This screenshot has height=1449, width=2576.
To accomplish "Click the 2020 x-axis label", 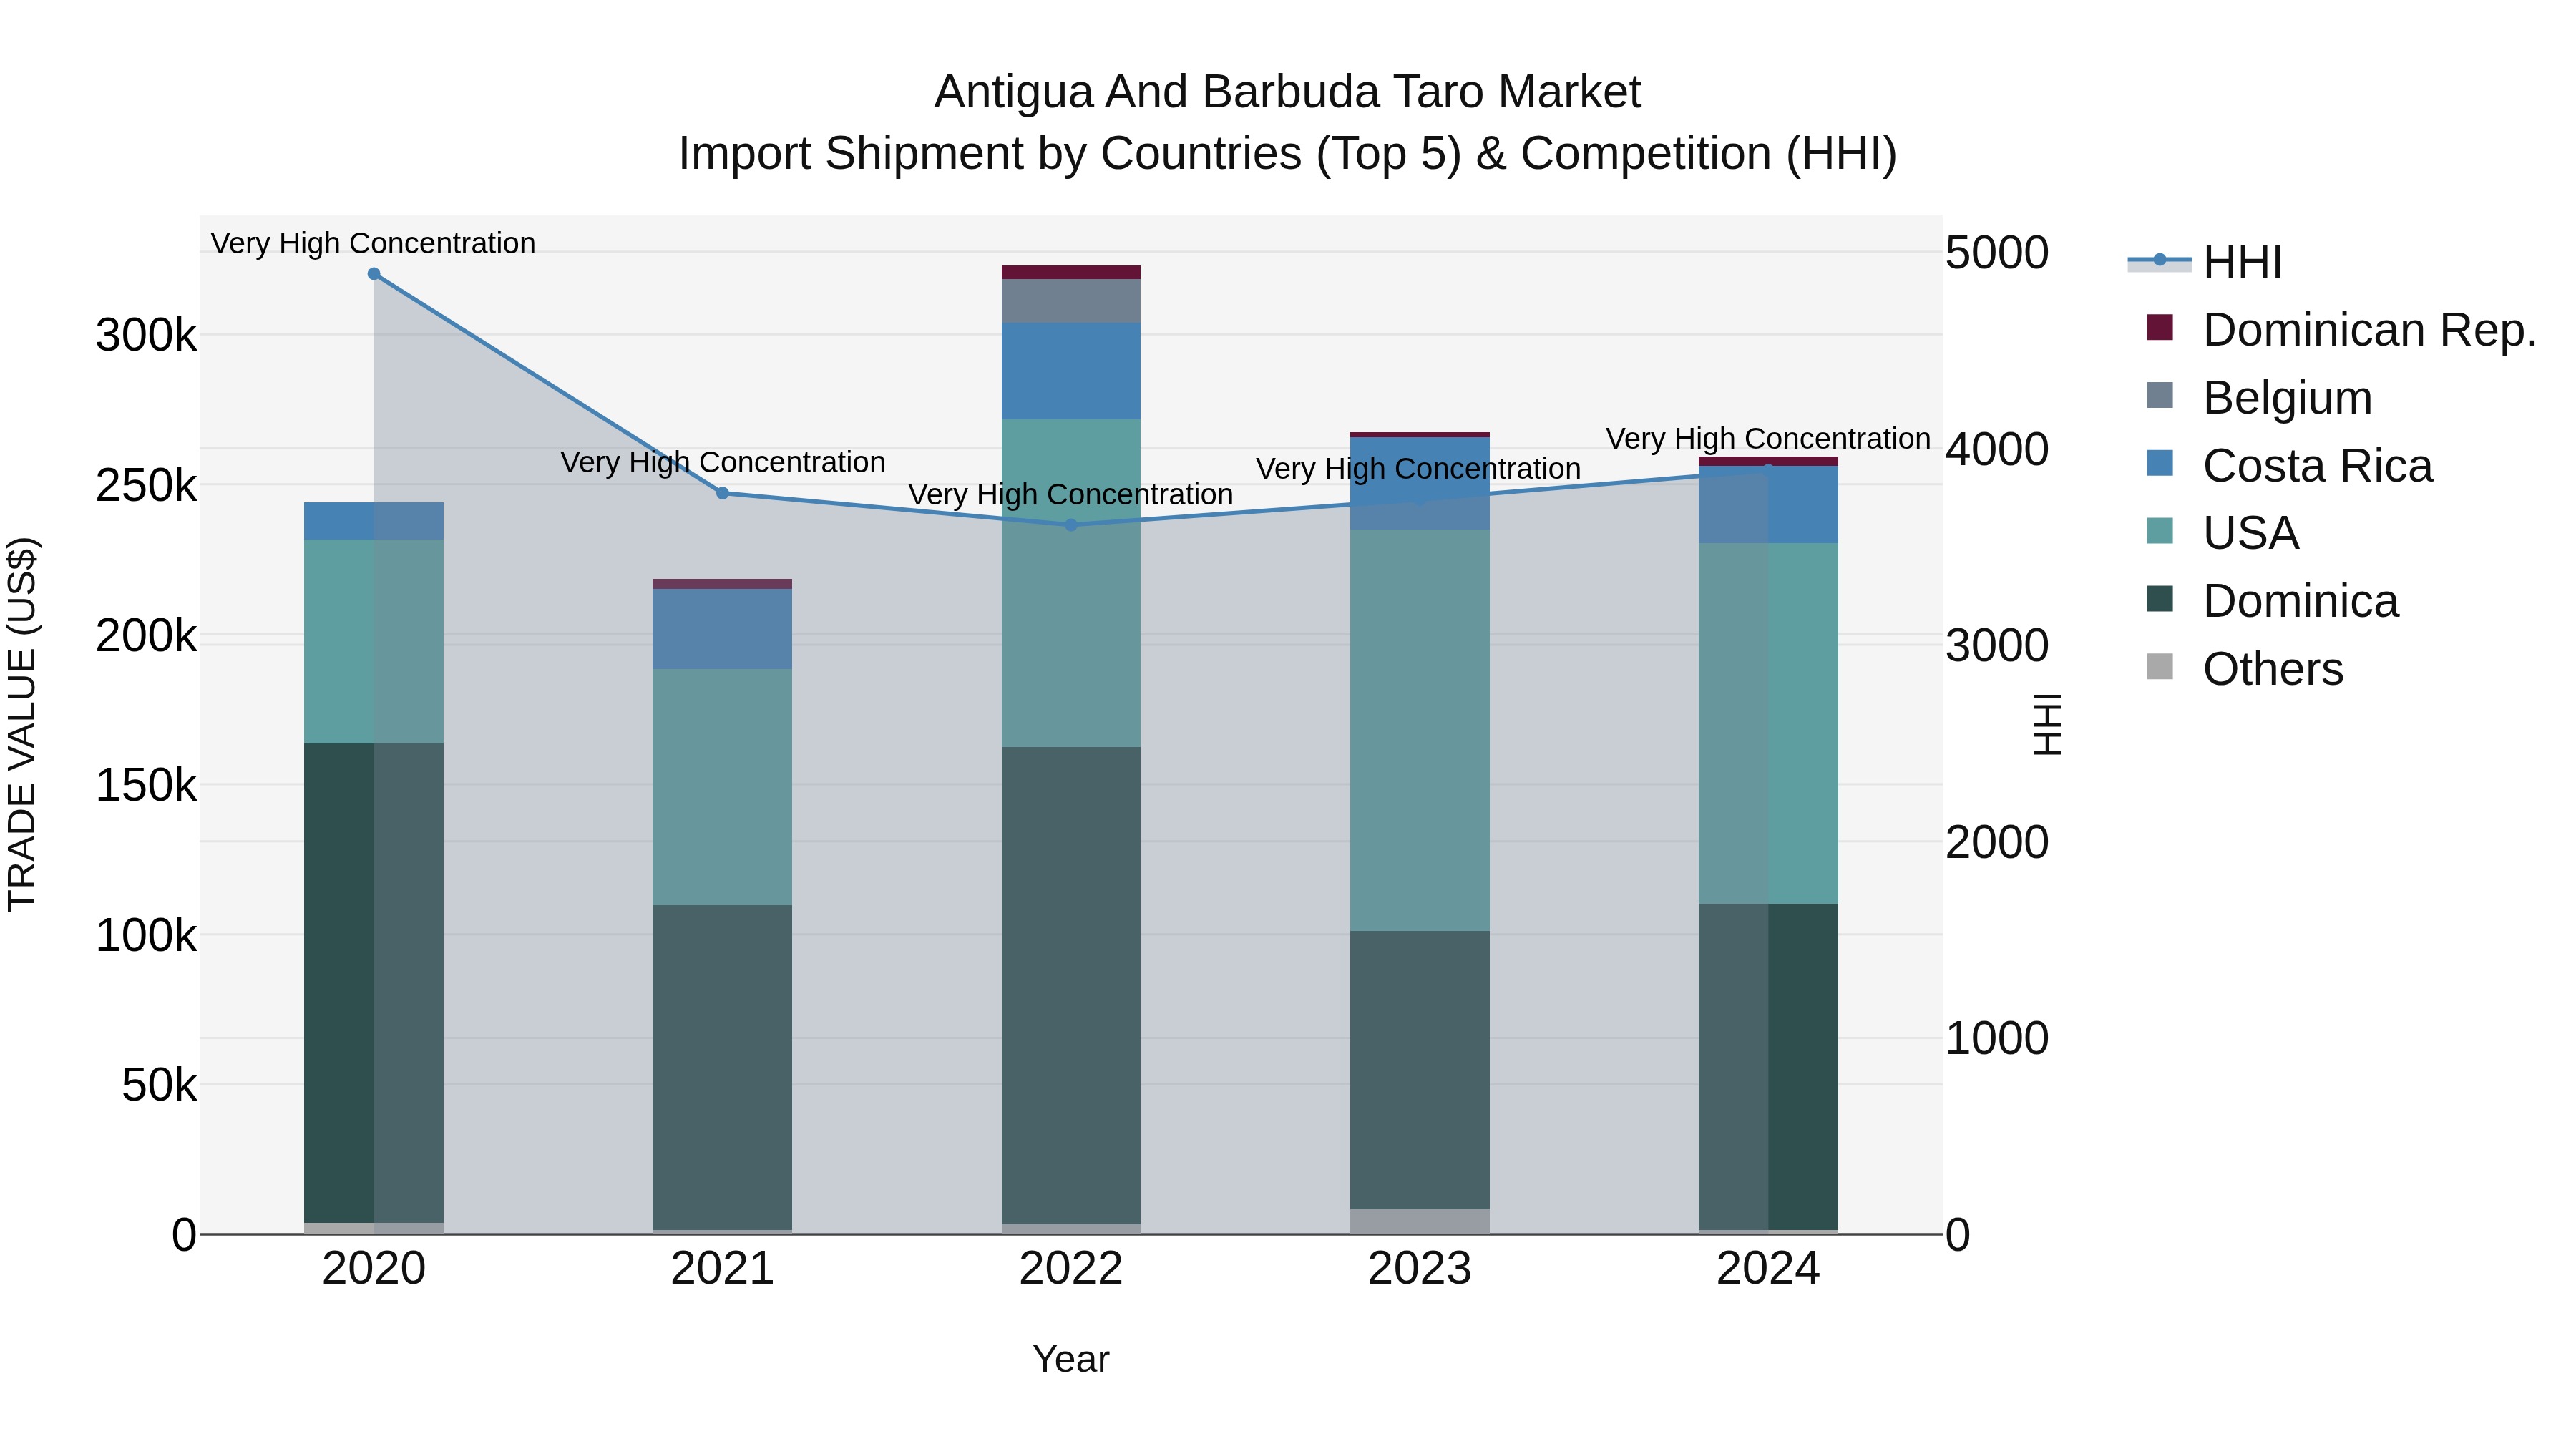I will click(x=374, y=1269).
